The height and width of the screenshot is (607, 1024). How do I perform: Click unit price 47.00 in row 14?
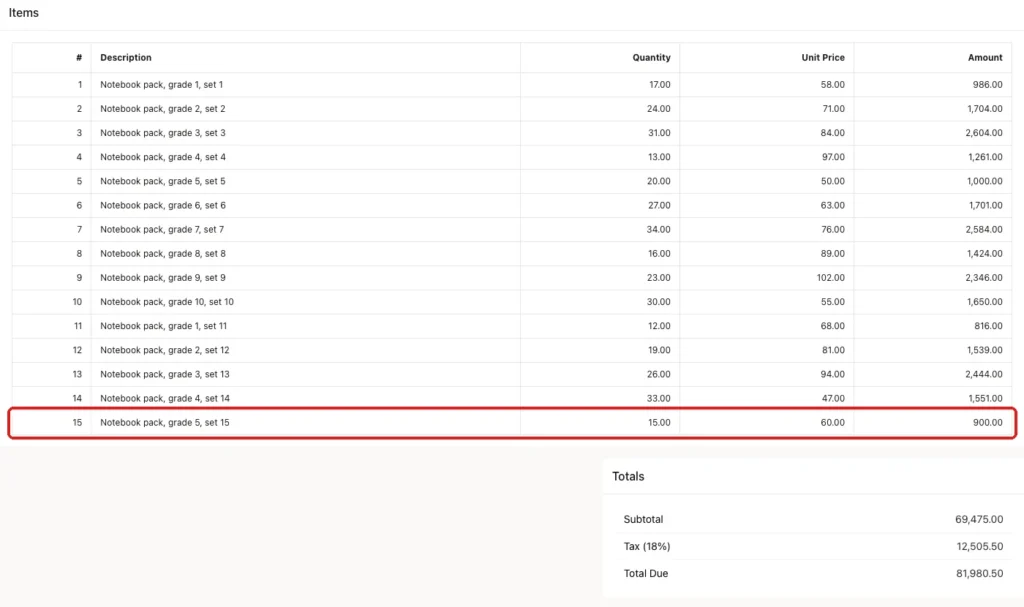pyautogui.click(x=833, y=399)
